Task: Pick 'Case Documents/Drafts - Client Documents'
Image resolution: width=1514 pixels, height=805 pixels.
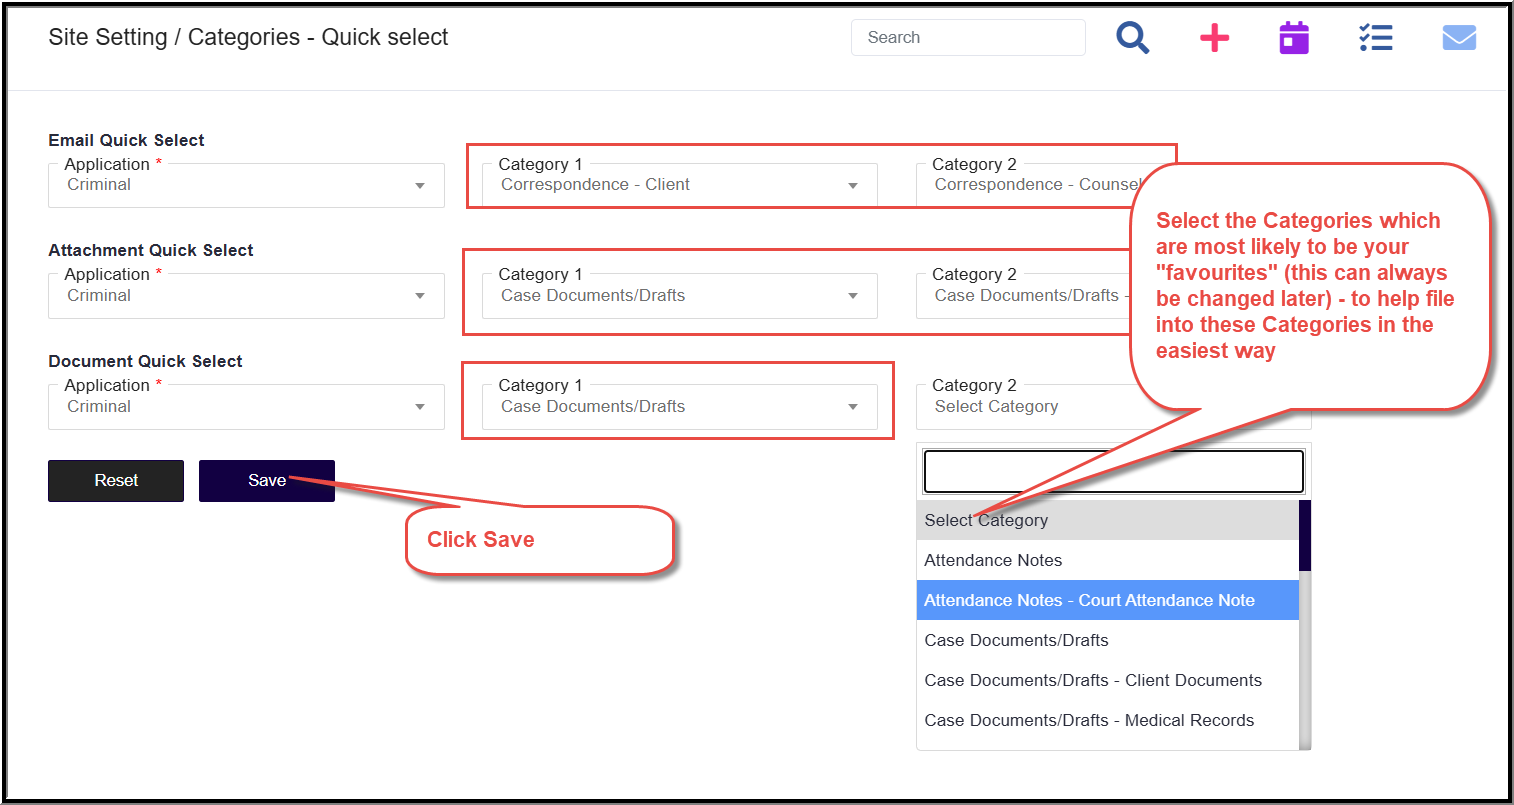Action: tap(1107, 680)
